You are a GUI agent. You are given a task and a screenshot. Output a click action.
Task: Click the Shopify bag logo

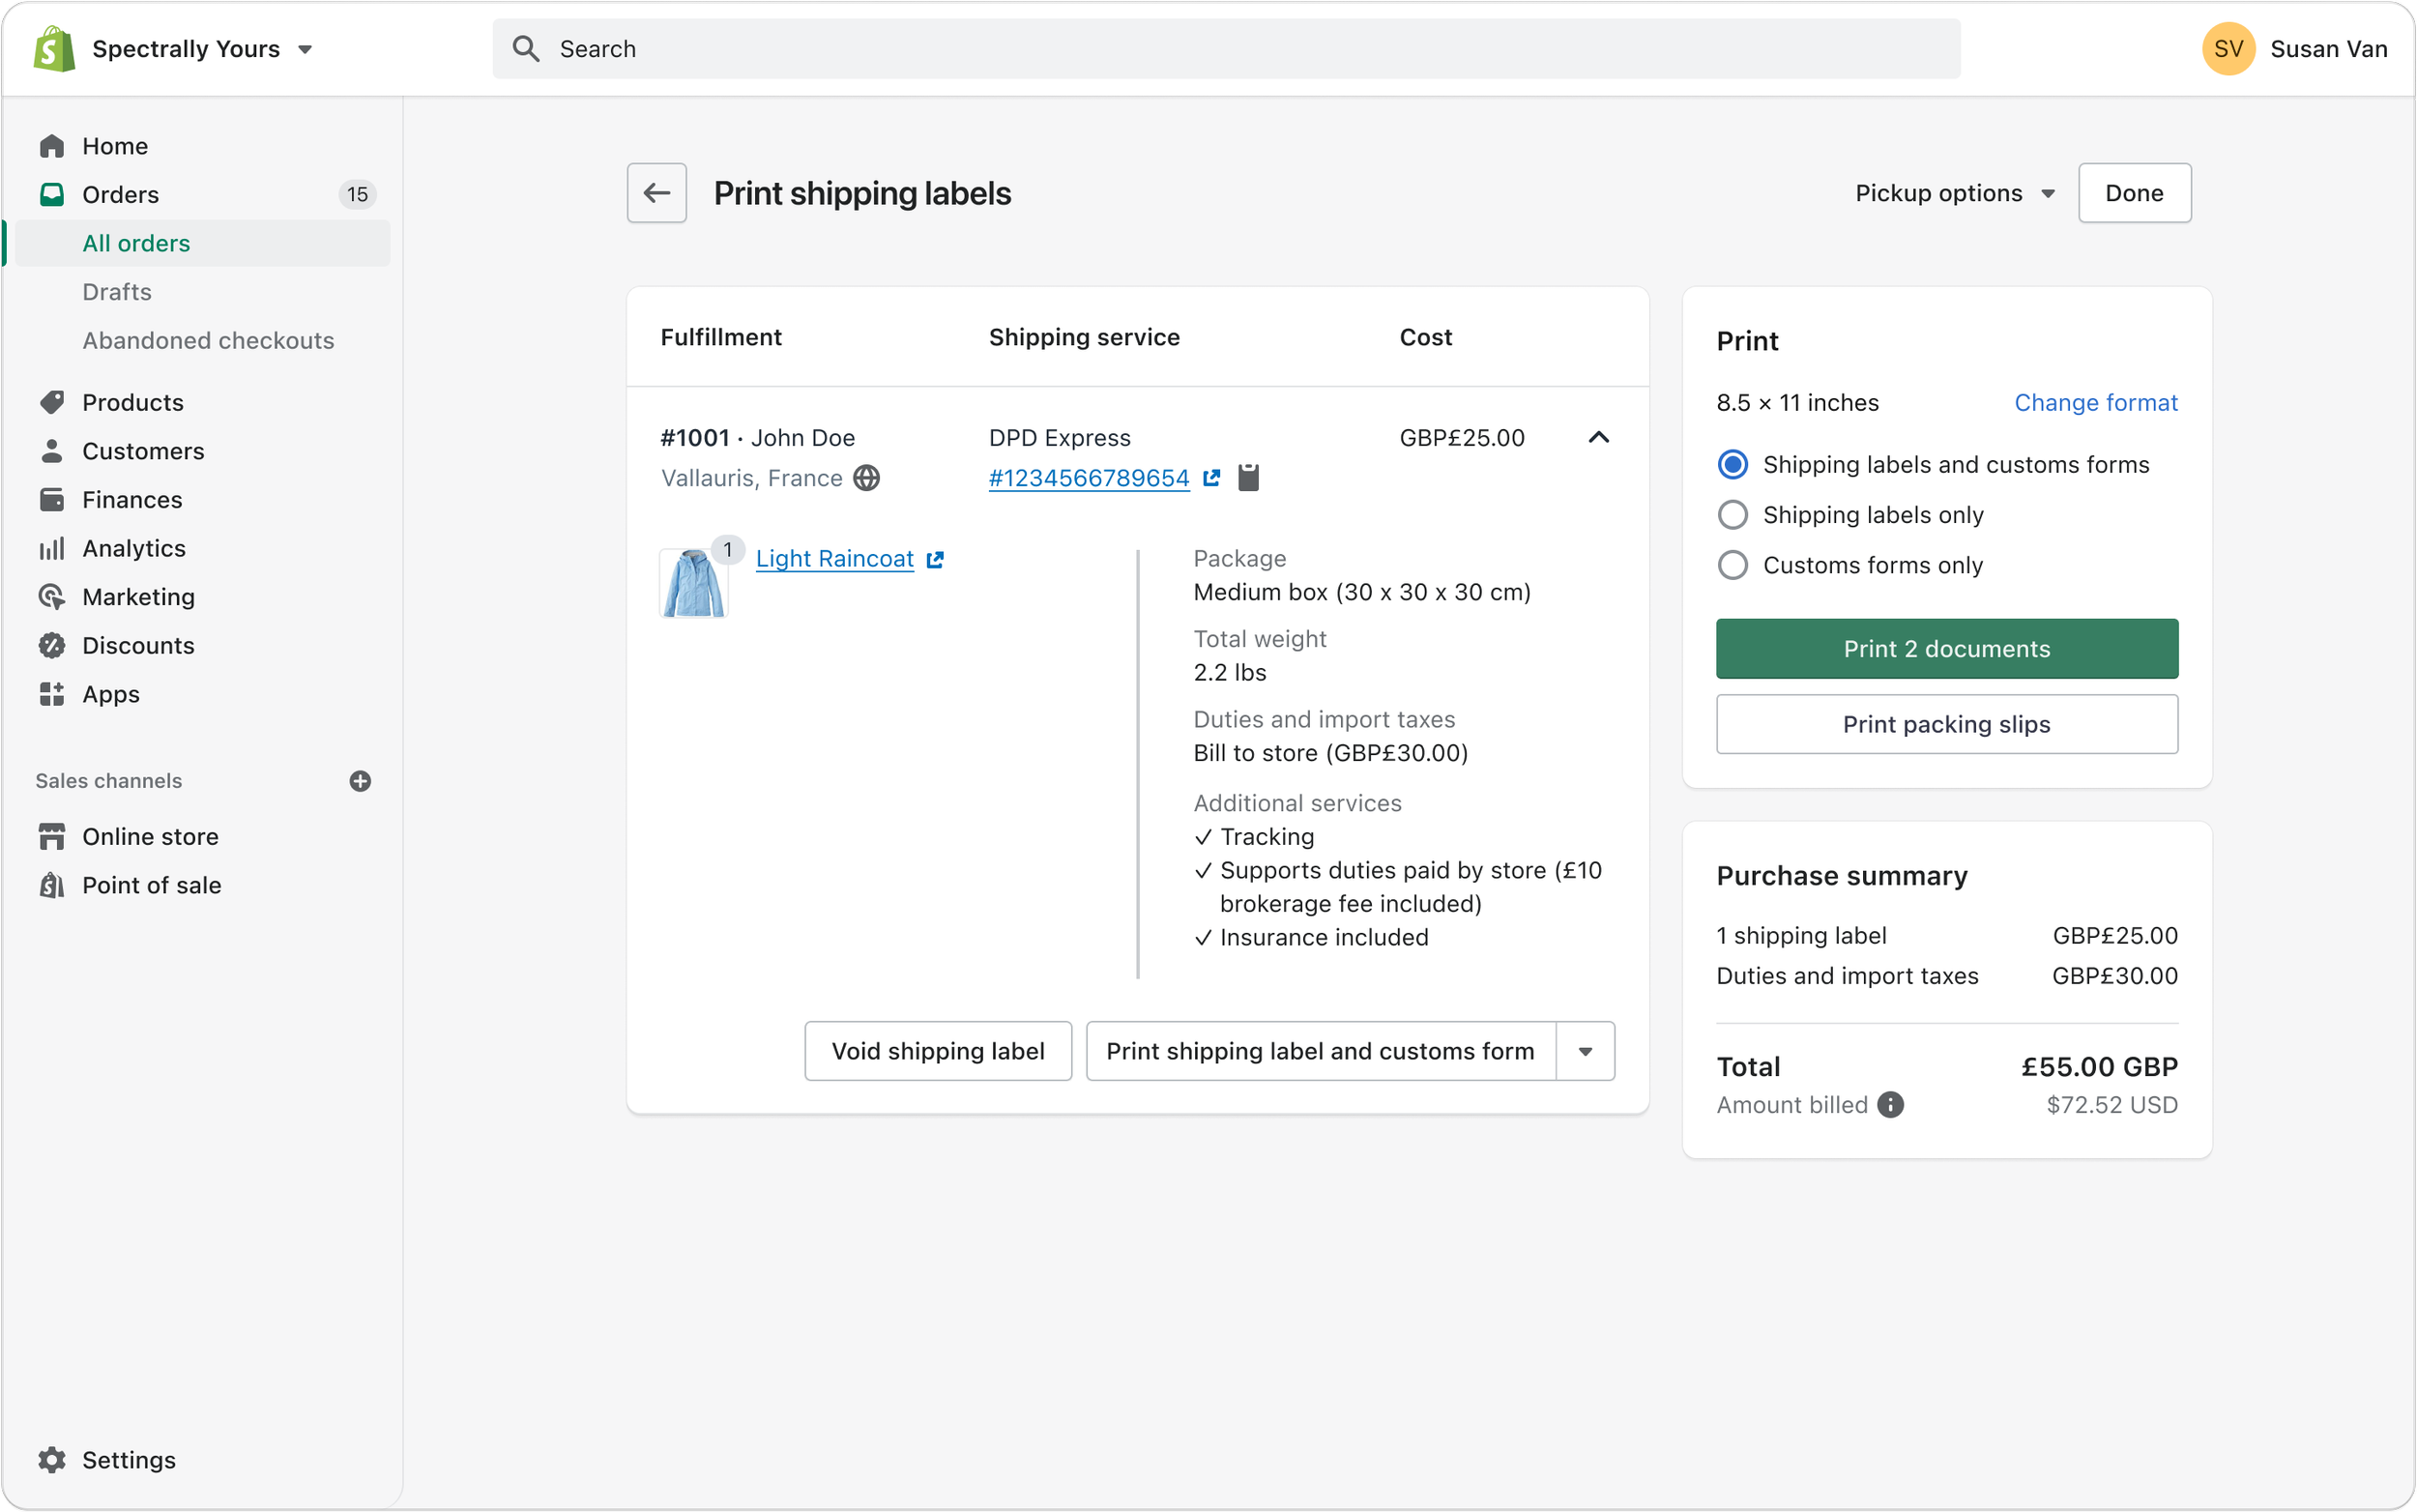point(54,49)
